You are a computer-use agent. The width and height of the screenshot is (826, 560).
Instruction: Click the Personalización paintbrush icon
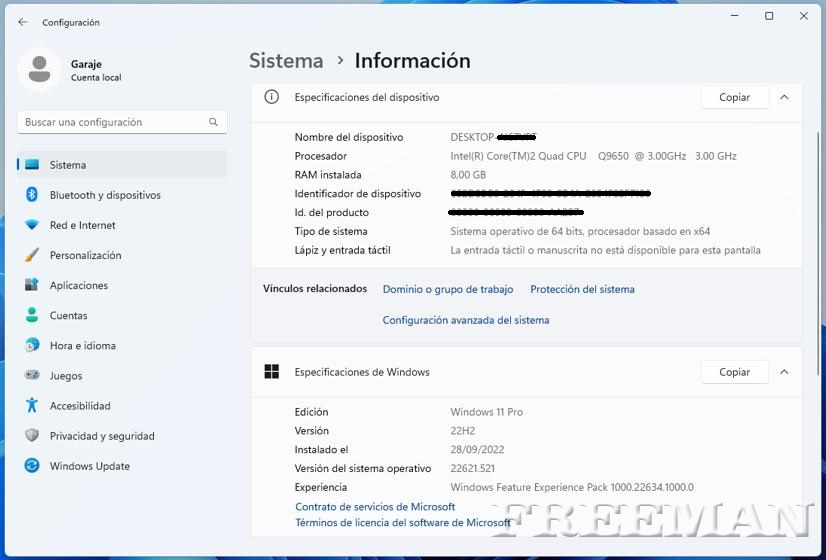coord(32,255)
